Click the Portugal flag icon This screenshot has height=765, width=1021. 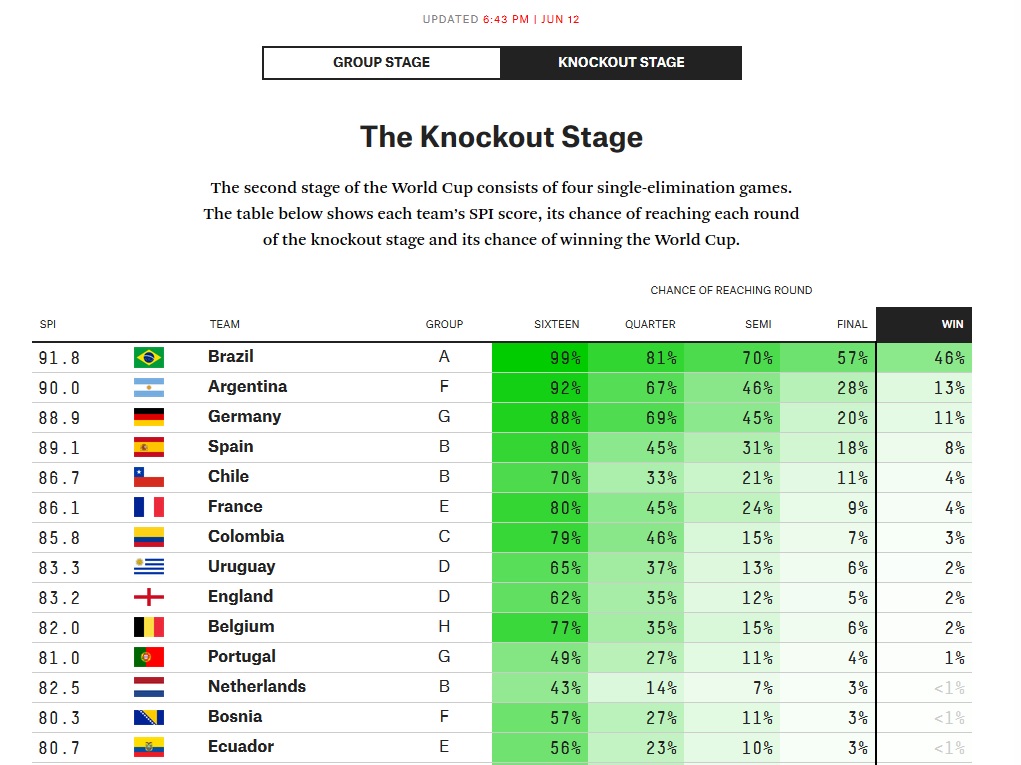pyautogui.click(x=148, y=657)
